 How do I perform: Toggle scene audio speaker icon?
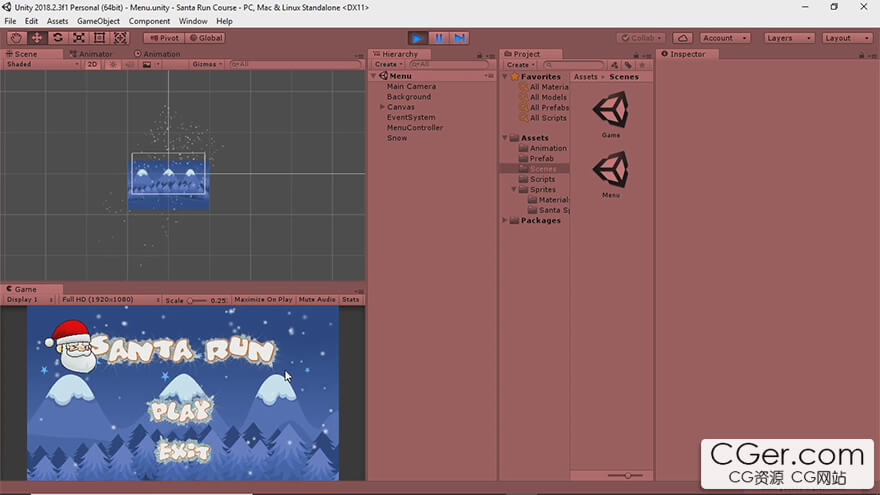click(130, 65)
